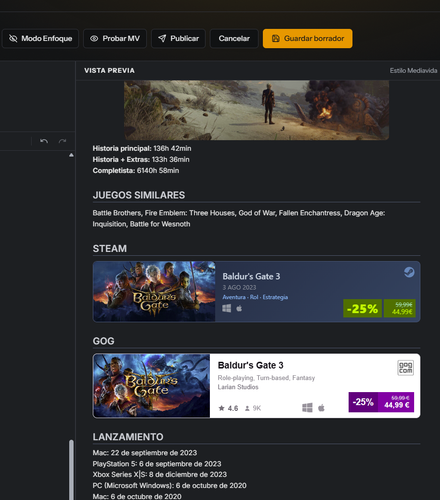
Task: Click the redo arrow icon
Action: coord(62,141)
